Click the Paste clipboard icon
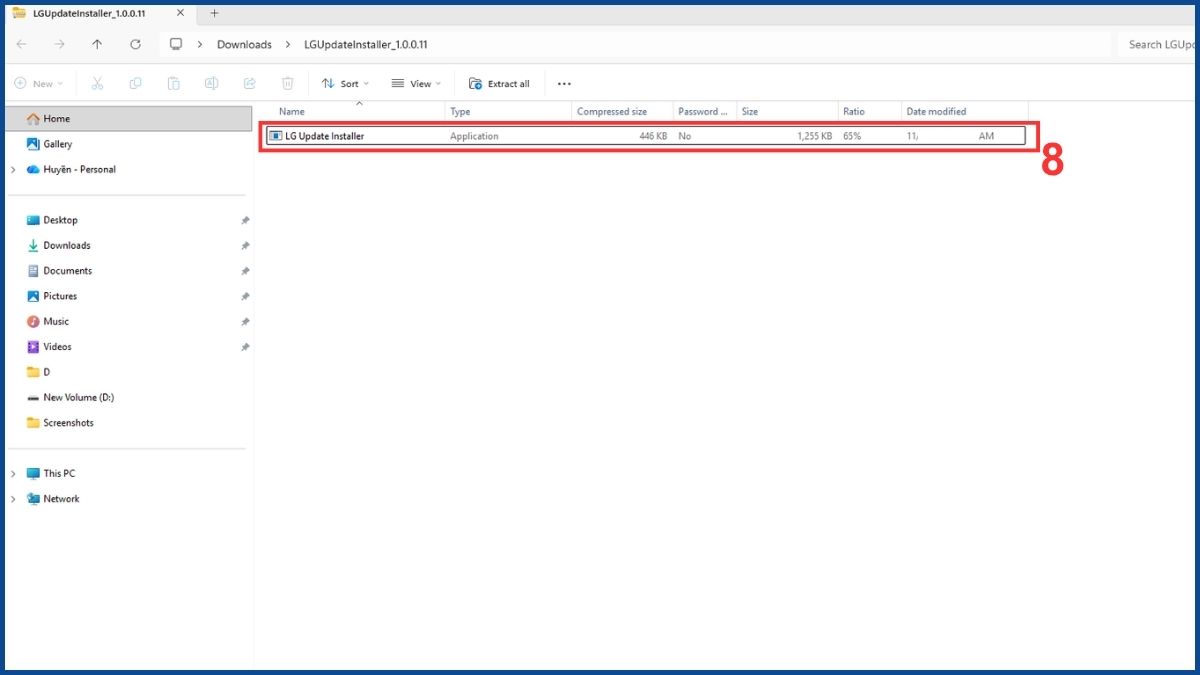 coord(173,84)
